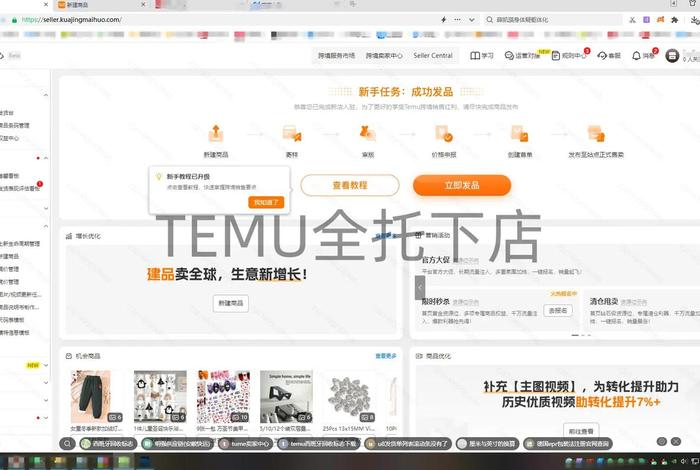
Task: Open the 消息 bell notifications
Action: click(x=636, y=56)
